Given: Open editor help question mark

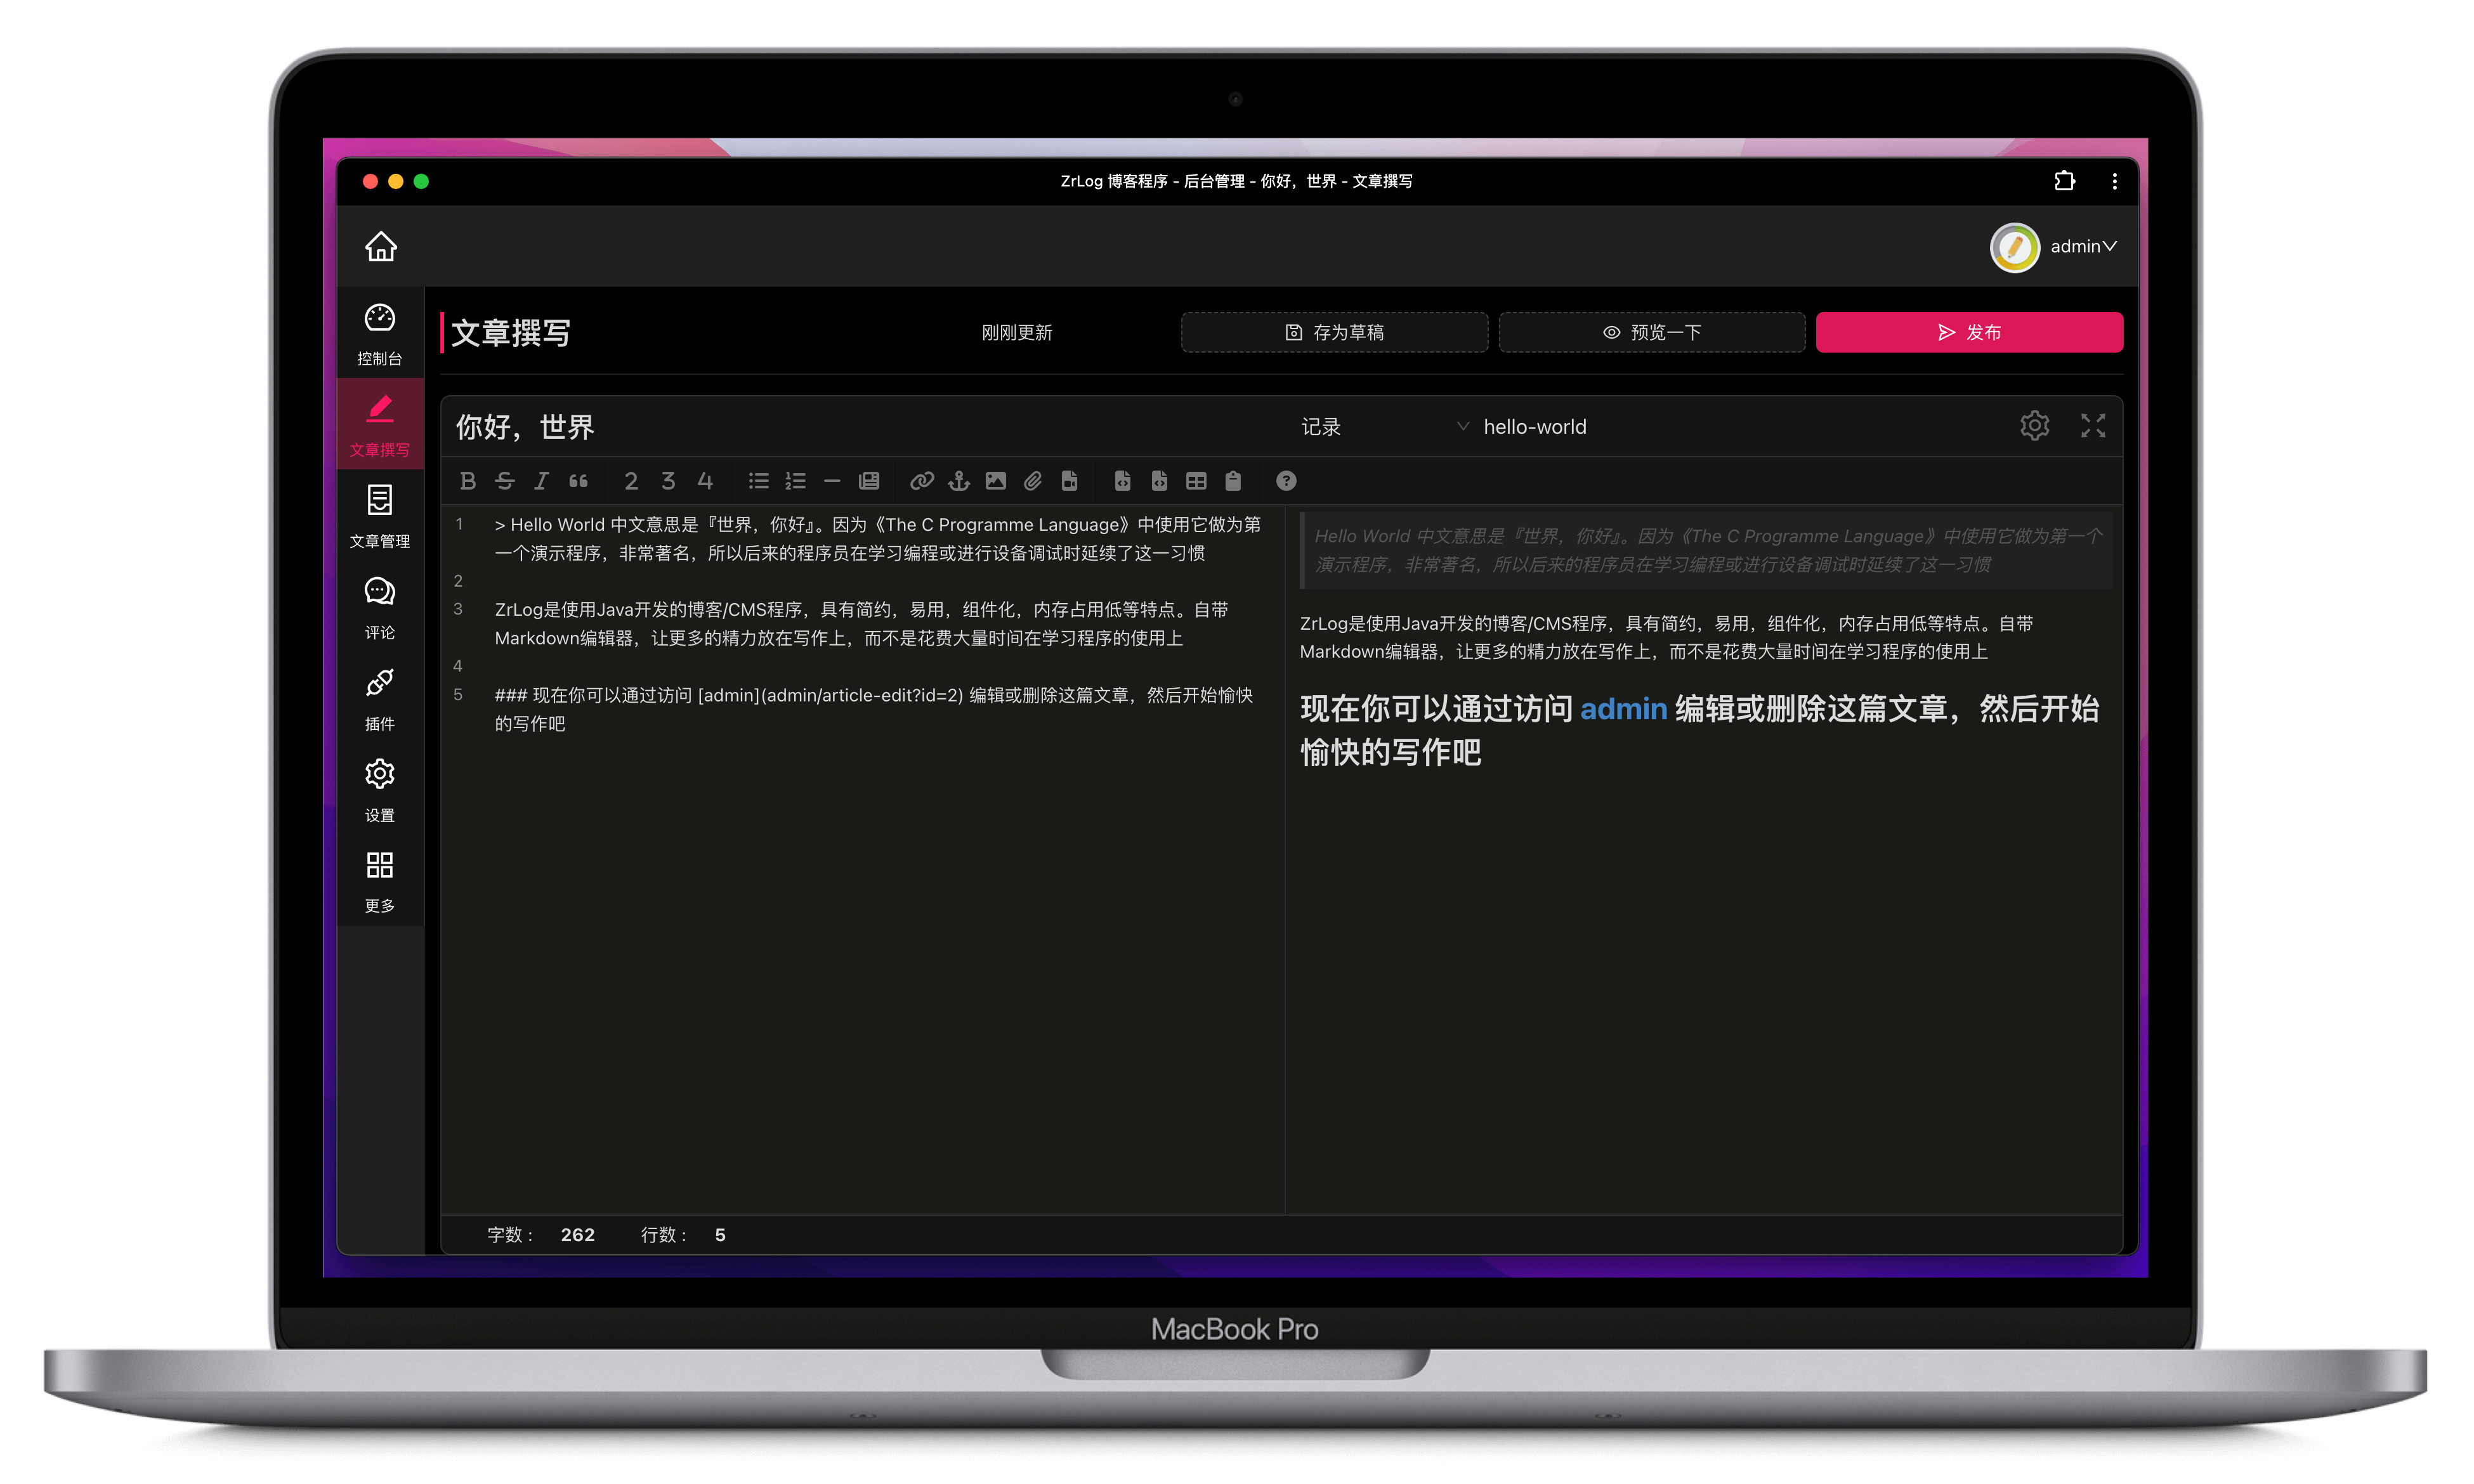Looking at the screenshot, I should (1286, 481).
